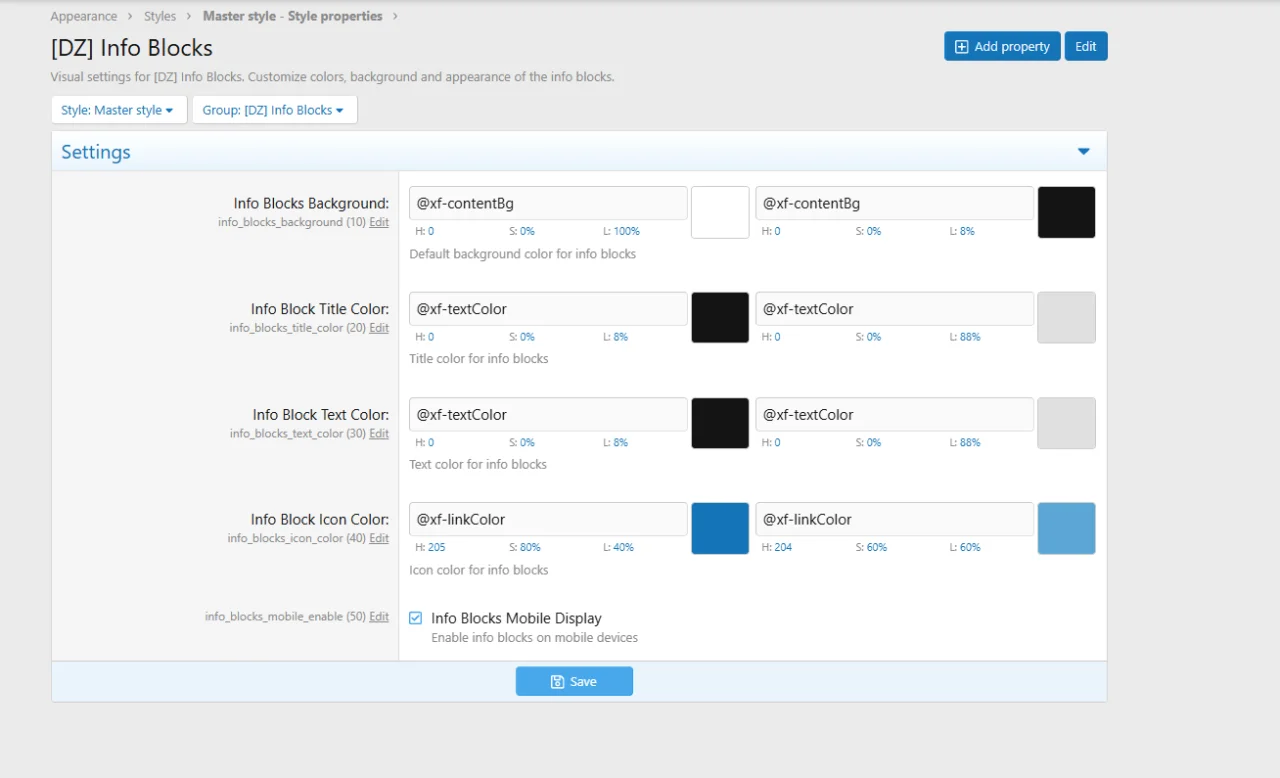Image resolution: width=1280 pixels, height=778 pixels.
Task: Toggle the Info Blocks Mobile Display checkbox
Action: click(x=416, y=618)
